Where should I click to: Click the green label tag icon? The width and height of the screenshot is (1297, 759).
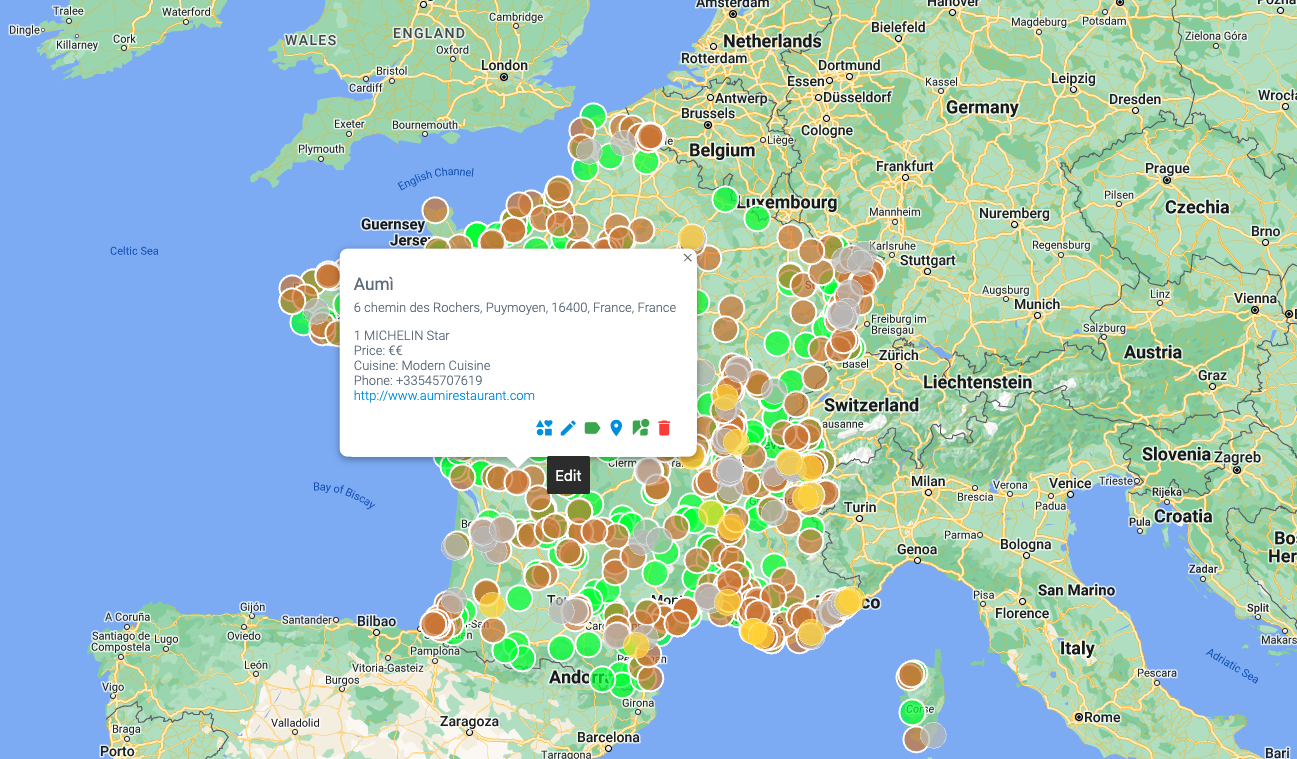point(592,428)
